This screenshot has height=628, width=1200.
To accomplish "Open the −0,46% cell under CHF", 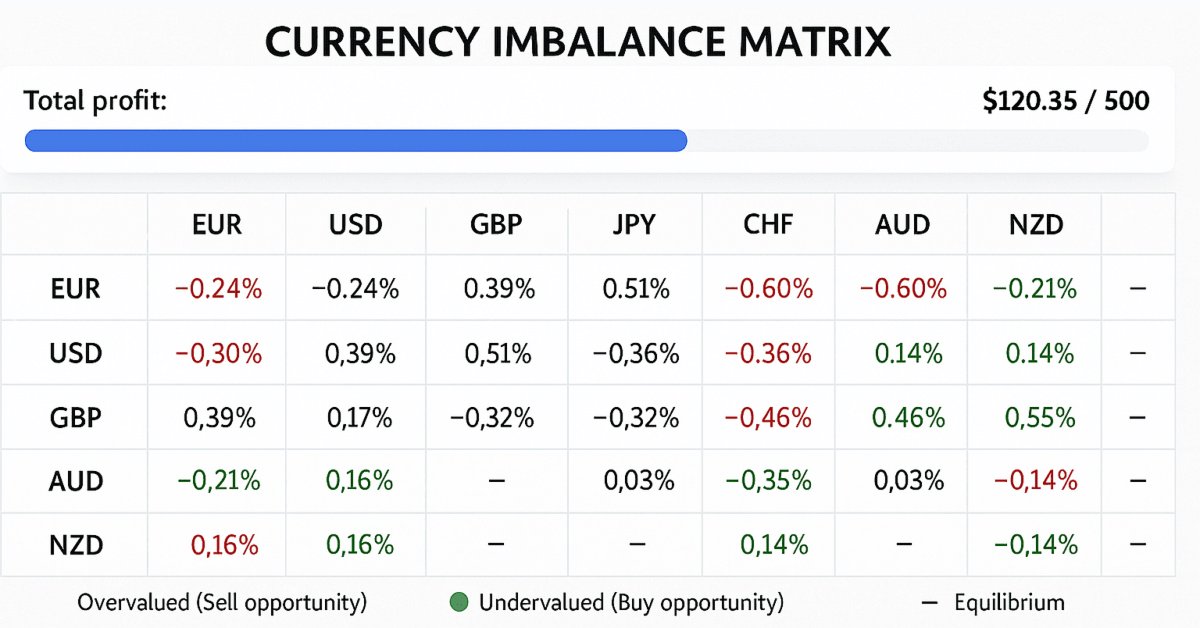I will pyautogui.click(x=768, y=417).
